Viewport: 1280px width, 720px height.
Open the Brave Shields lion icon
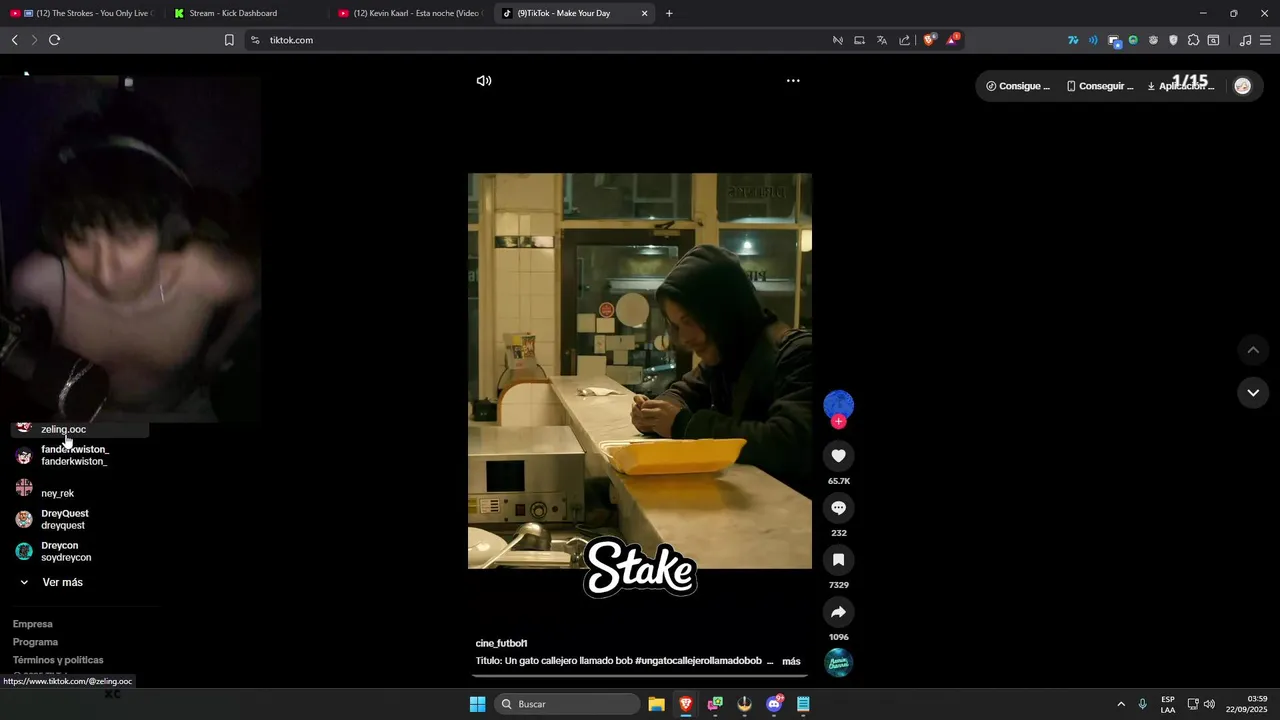pyautogui.click(x=929, y=40)
